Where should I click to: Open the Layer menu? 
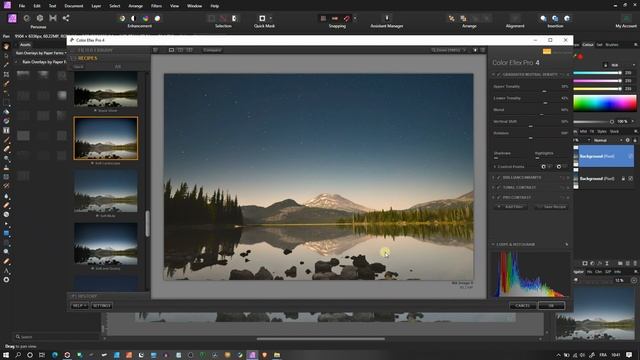point(96,6)
